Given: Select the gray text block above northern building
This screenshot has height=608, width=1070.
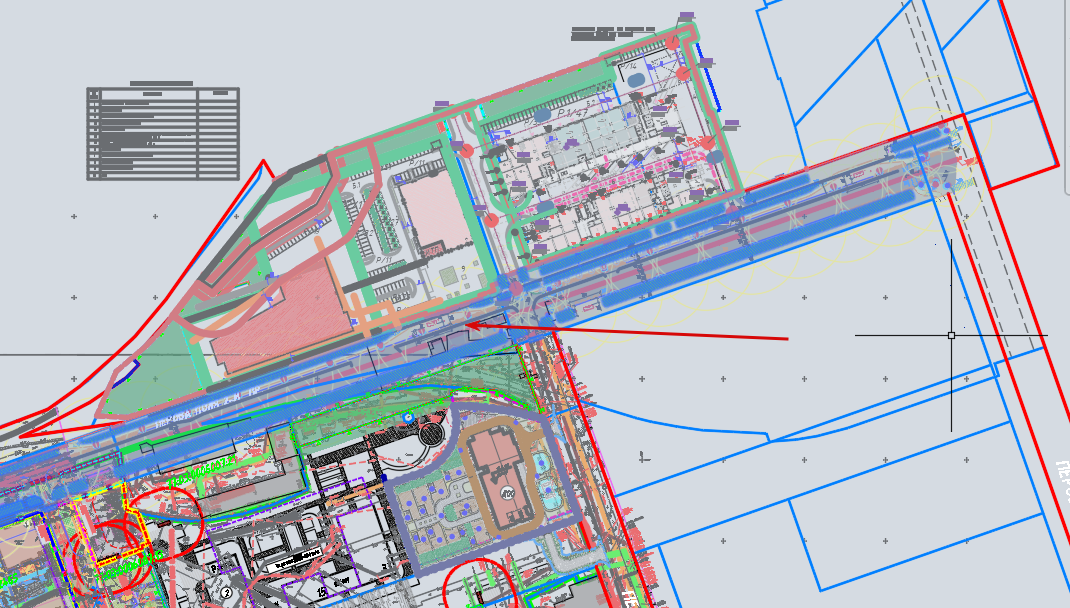Looking at the screenshot, I should [613, 33].
